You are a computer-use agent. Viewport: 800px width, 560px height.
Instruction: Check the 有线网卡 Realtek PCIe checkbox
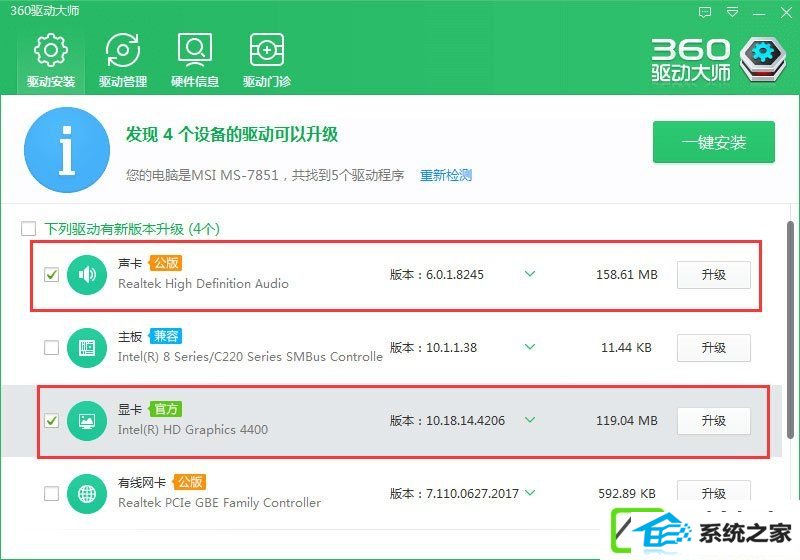click(52, 493)
